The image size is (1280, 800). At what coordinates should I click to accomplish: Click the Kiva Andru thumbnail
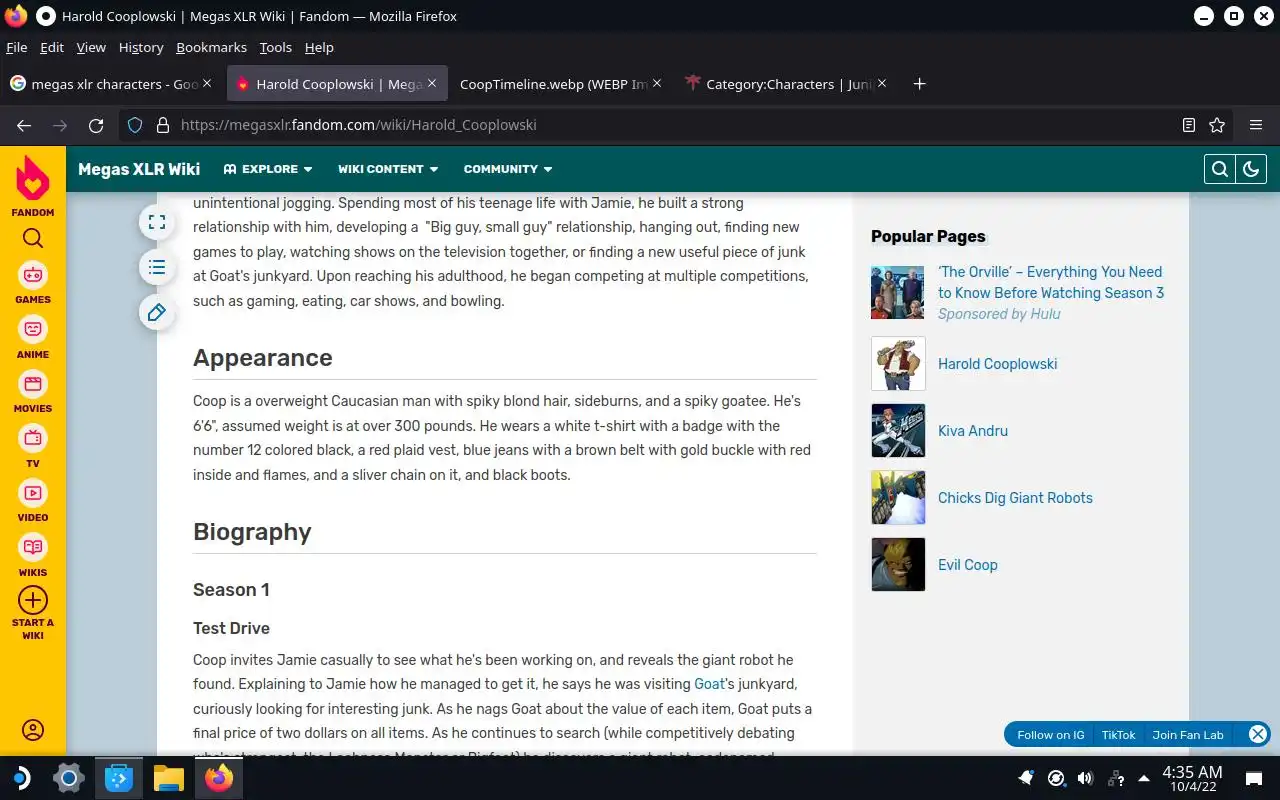[x=898, y=430]
